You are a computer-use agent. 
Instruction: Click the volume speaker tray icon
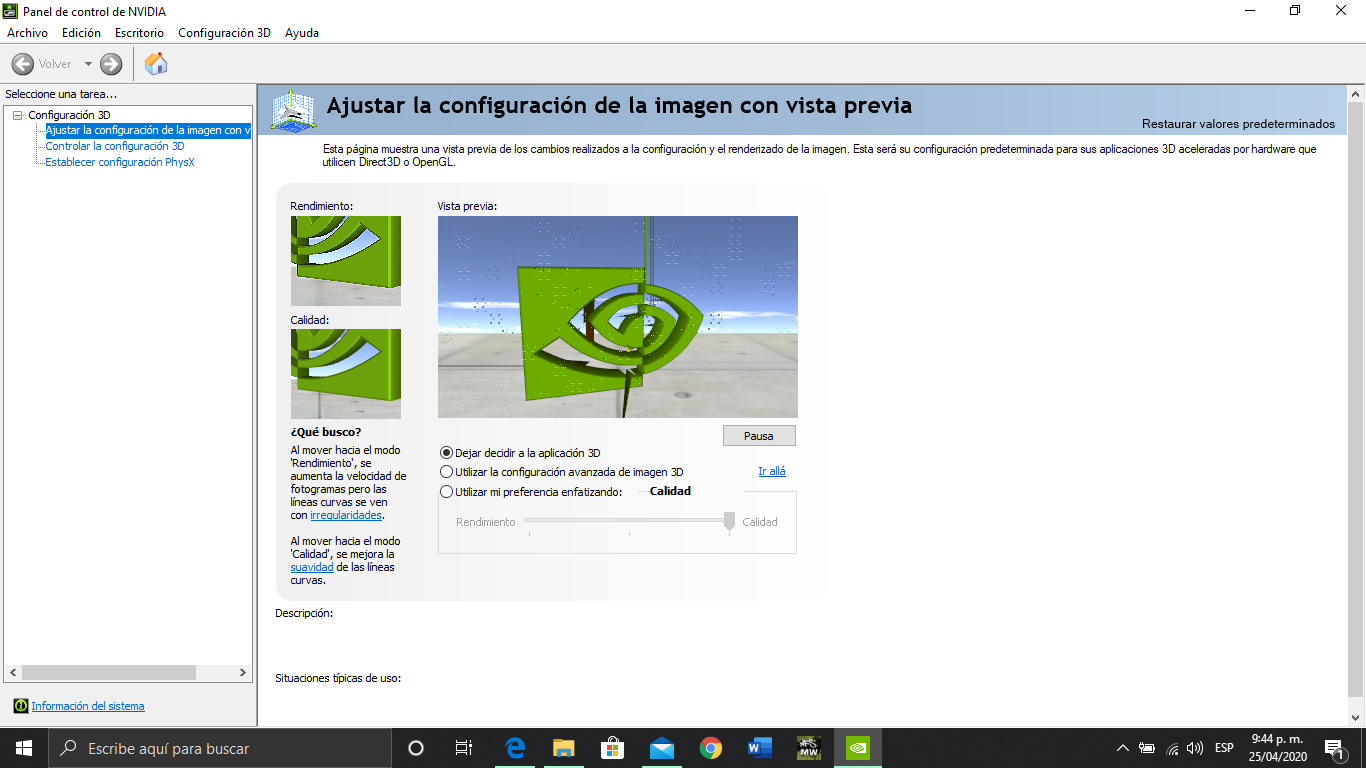tap(1195, 748)
